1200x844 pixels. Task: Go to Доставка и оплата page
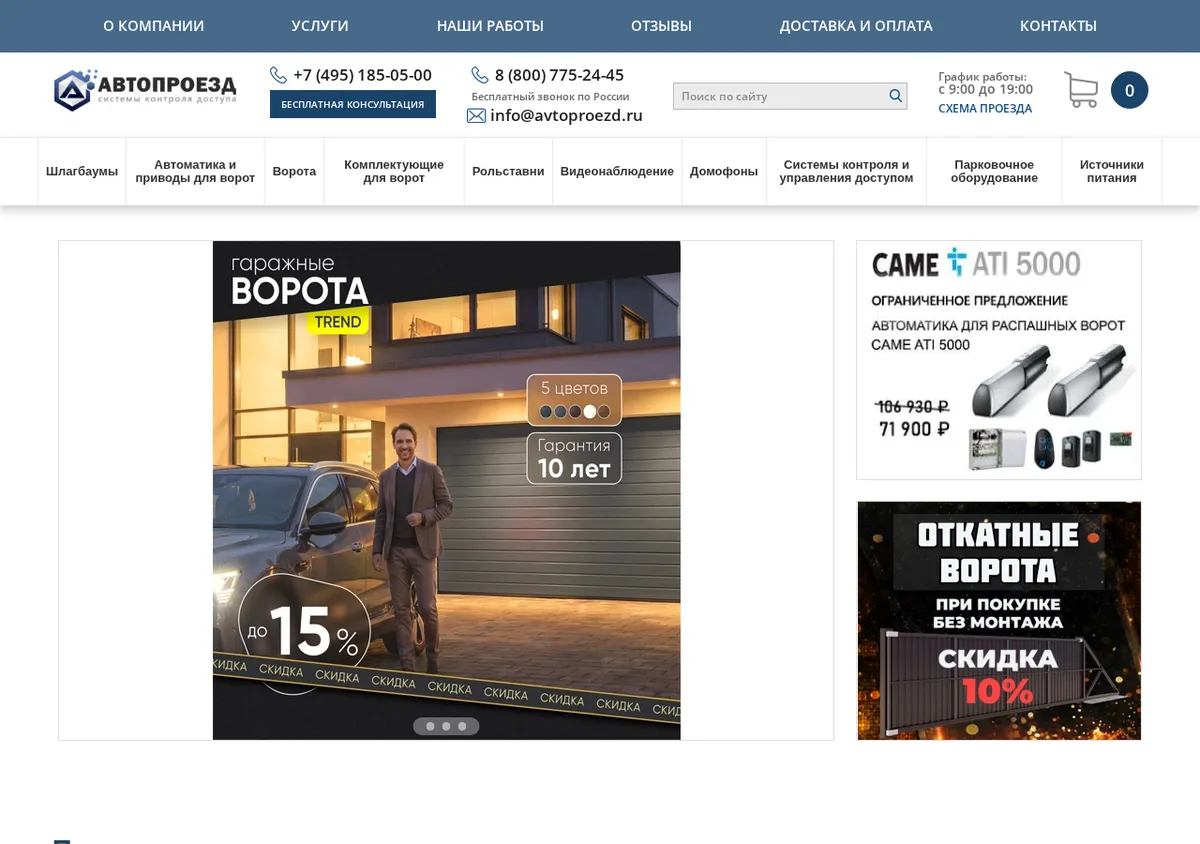pyautogui.click(x=856, y=26)
